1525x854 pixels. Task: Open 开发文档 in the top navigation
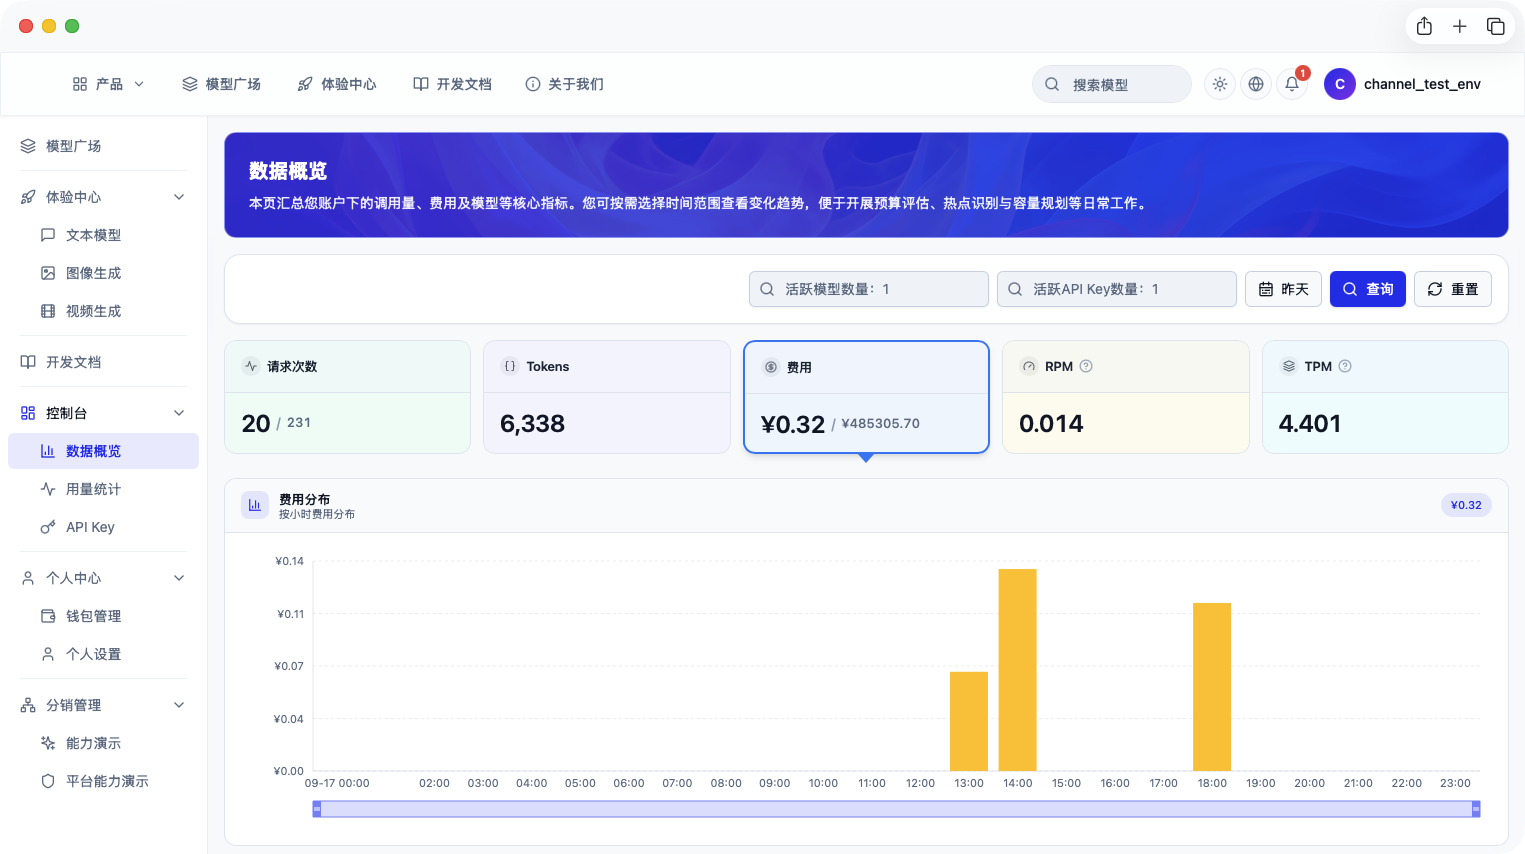(452, 84)
